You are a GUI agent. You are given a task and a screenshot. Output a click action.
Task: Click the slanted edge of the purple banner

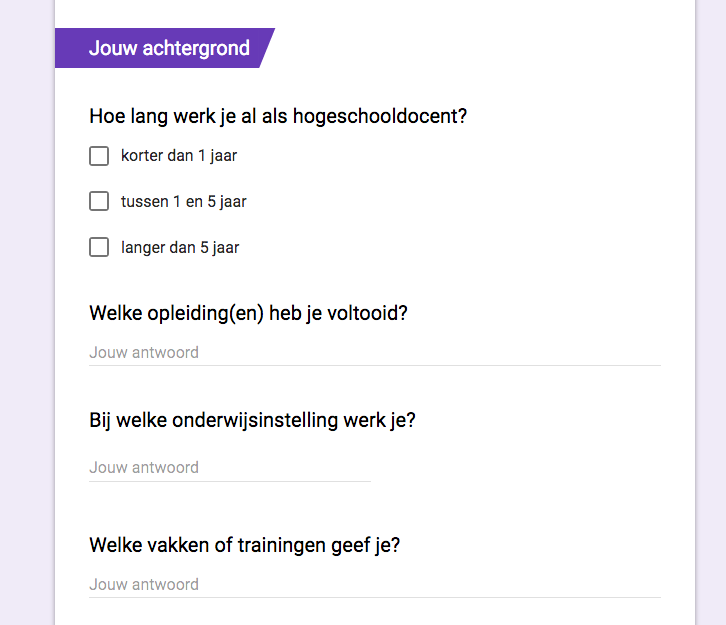point(267,48)
